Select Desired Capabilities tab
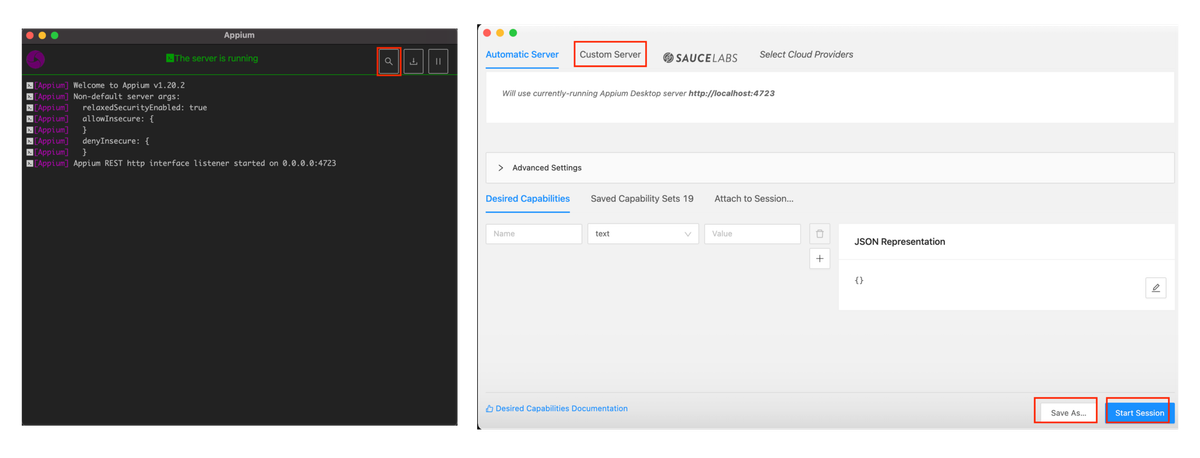1200x458 pixels. pyautogui.click(x=528, y=198)
